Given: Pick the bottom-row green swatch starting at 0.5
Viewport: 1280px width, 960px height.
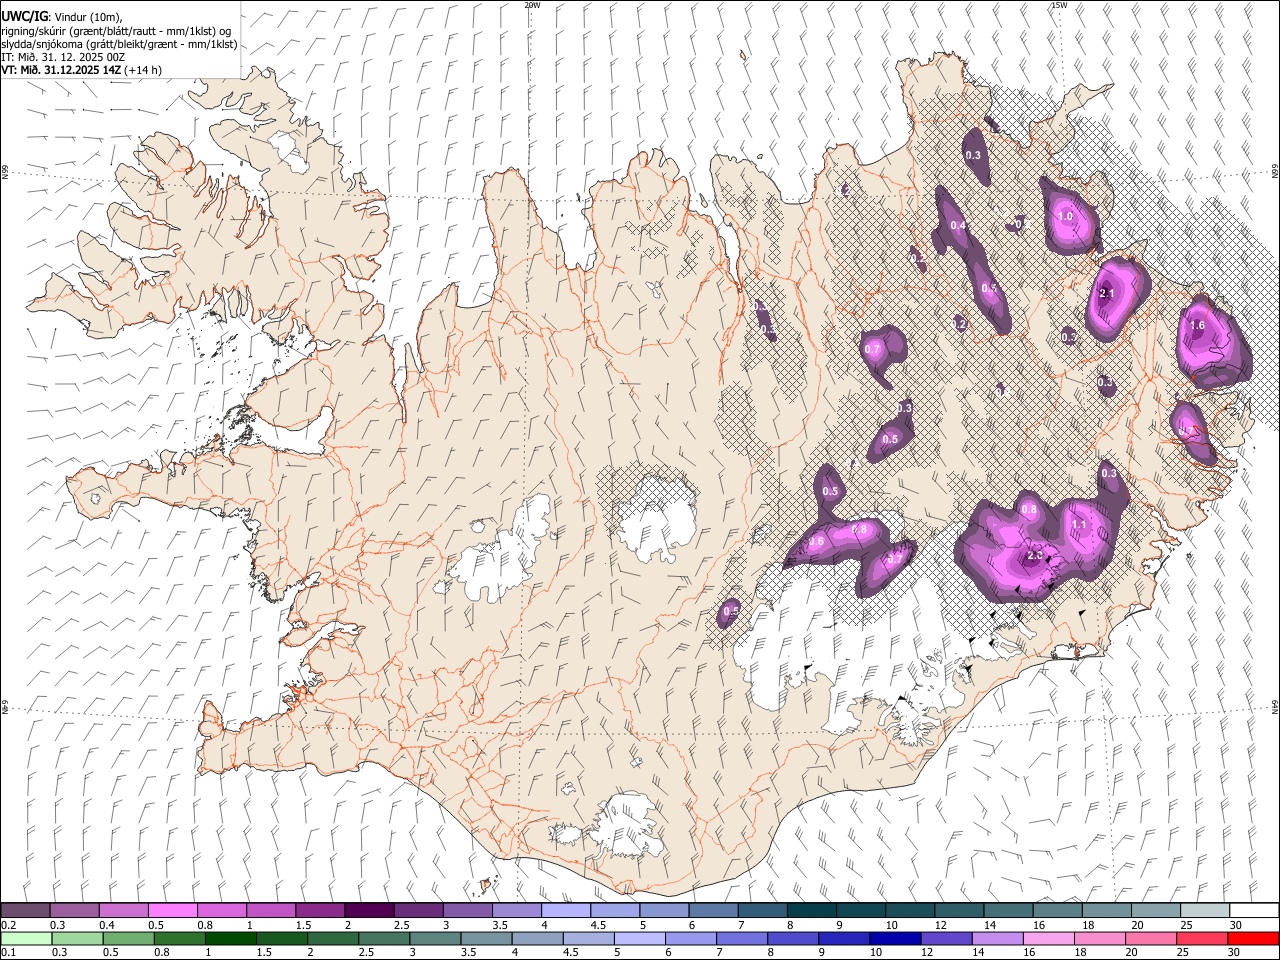Looking at the screenshot, I should 128,939.
